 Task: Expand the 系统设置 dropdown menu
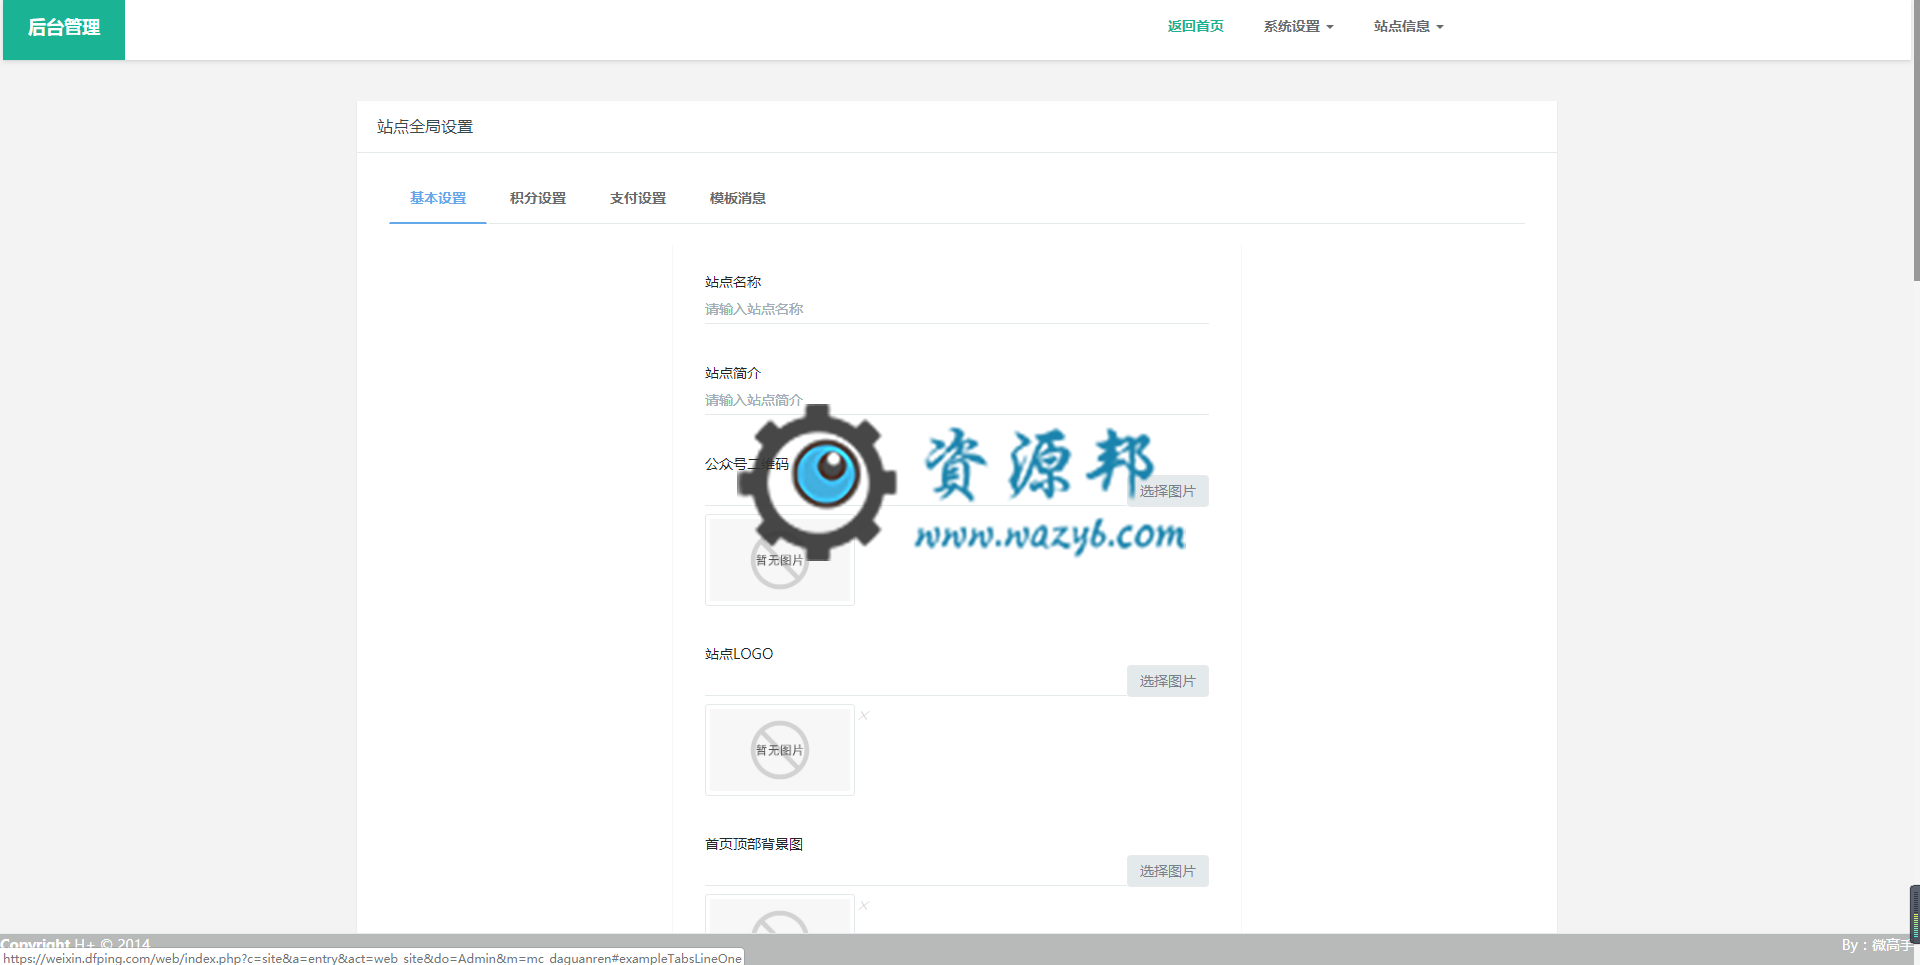tap(1298, 26)
